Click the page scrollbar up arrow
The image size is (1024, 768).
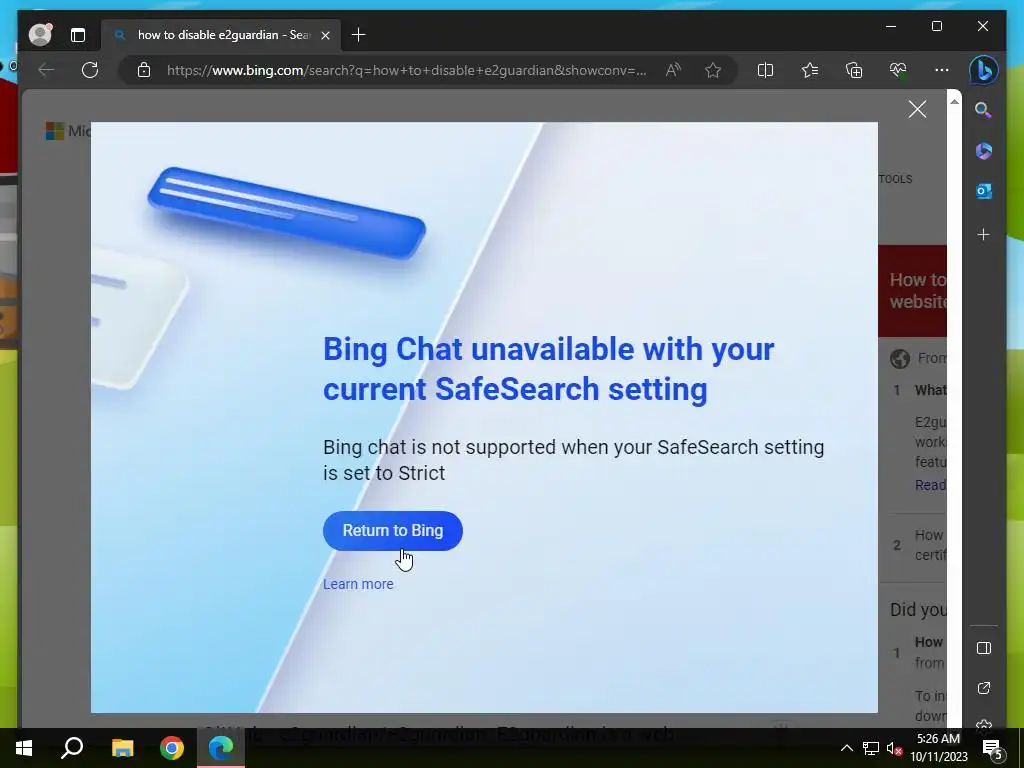click(x=954, y=102)
